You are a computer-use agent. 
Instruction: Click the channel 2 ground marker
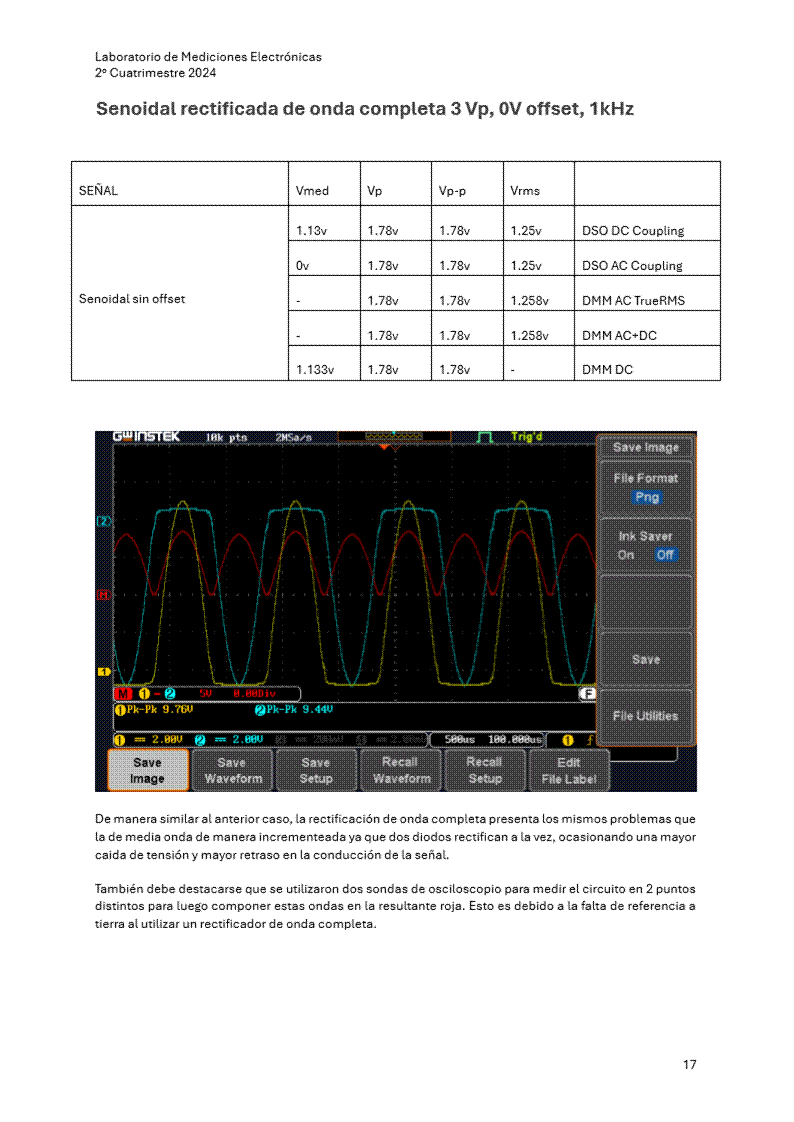coord(102,521)
